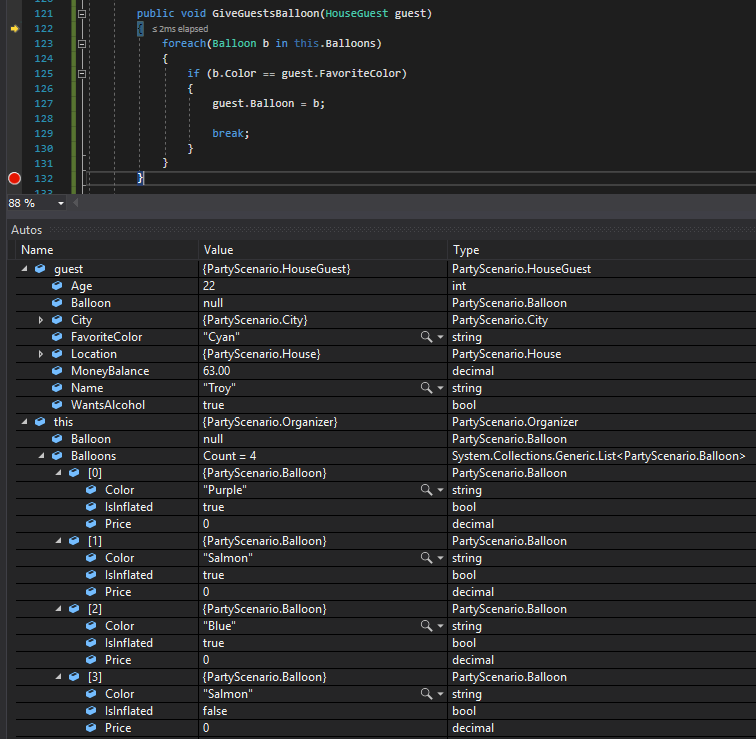Click the magnifier beside the "Blue" Color value
This screenshot has height=739, width=756.
point(427,626)
